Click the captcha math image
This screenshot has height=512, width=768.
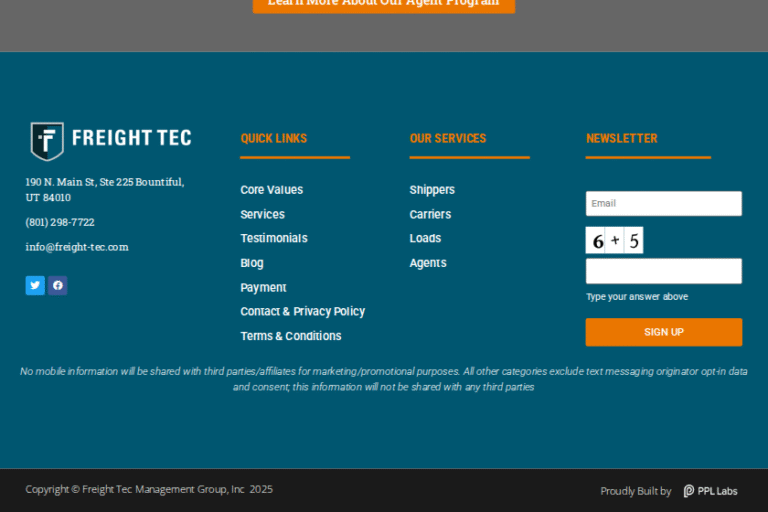point(614,240)
